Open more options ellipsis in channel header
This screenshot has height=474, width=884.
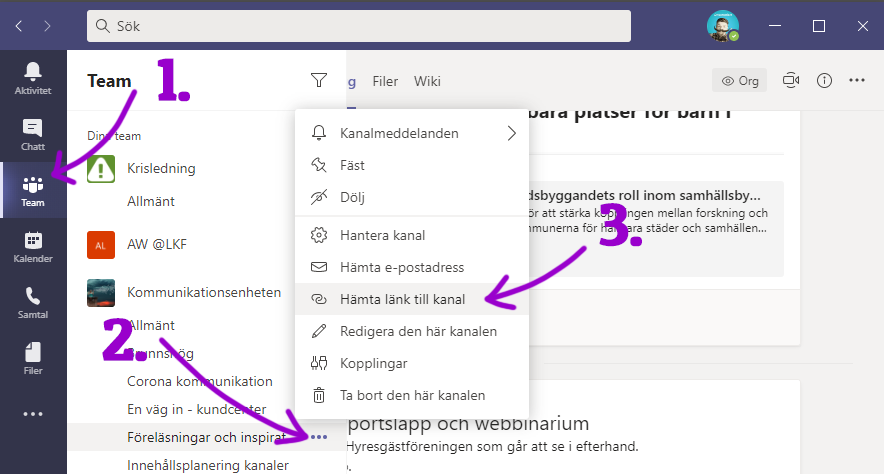point(857,81)
